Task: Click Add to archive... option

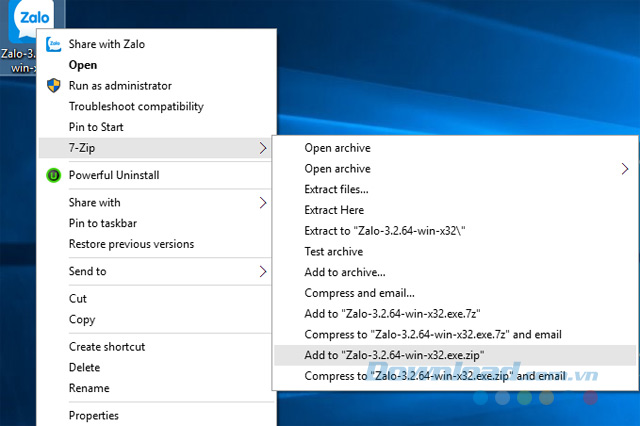Action: click(x=344, y=272)
